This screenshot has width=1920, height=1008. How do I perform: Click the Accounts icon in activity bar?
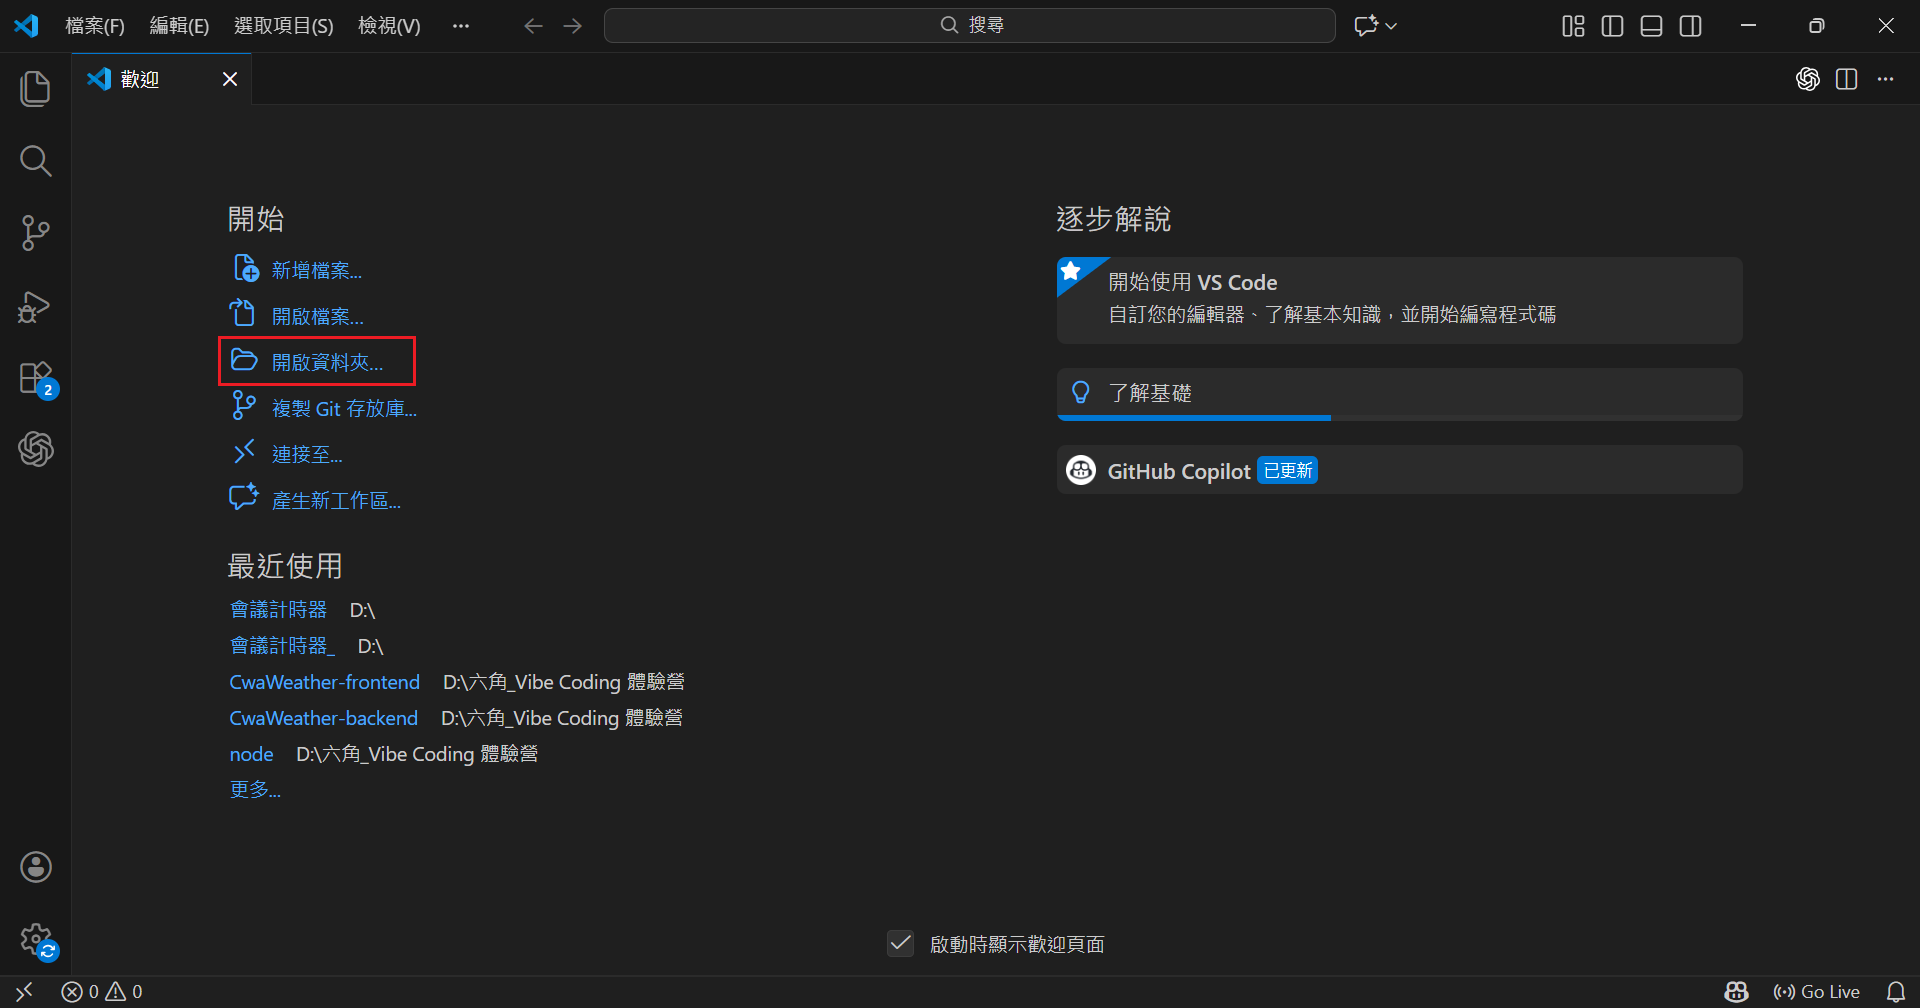pyautogui.click(x=36, y=867)
